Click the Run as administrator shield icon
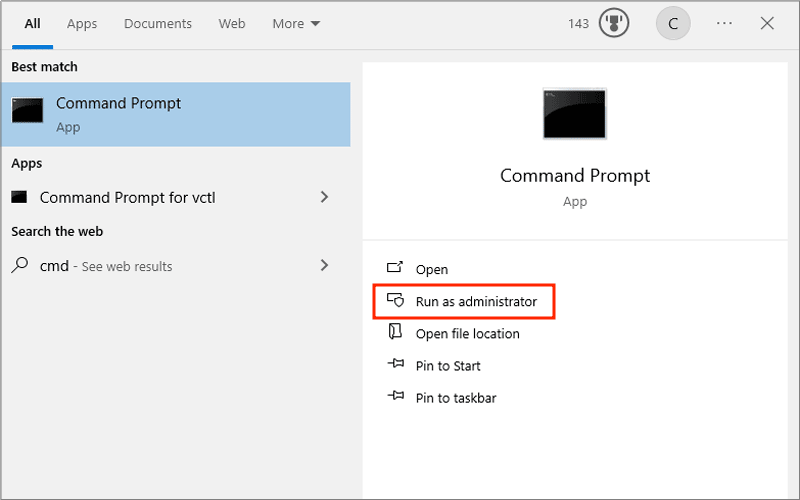This screenshot has height=500, width=800. (395, 300)
